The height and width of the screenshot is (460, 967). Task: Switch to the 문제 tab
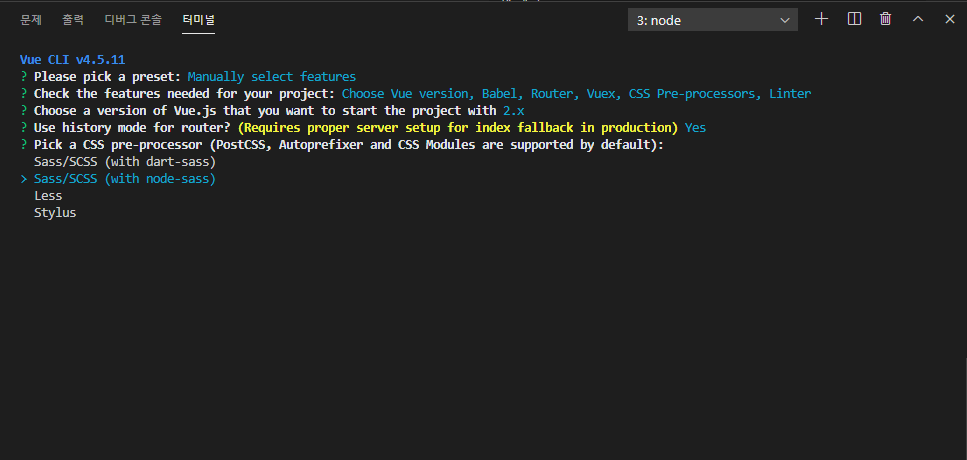(x=31, y=20)
